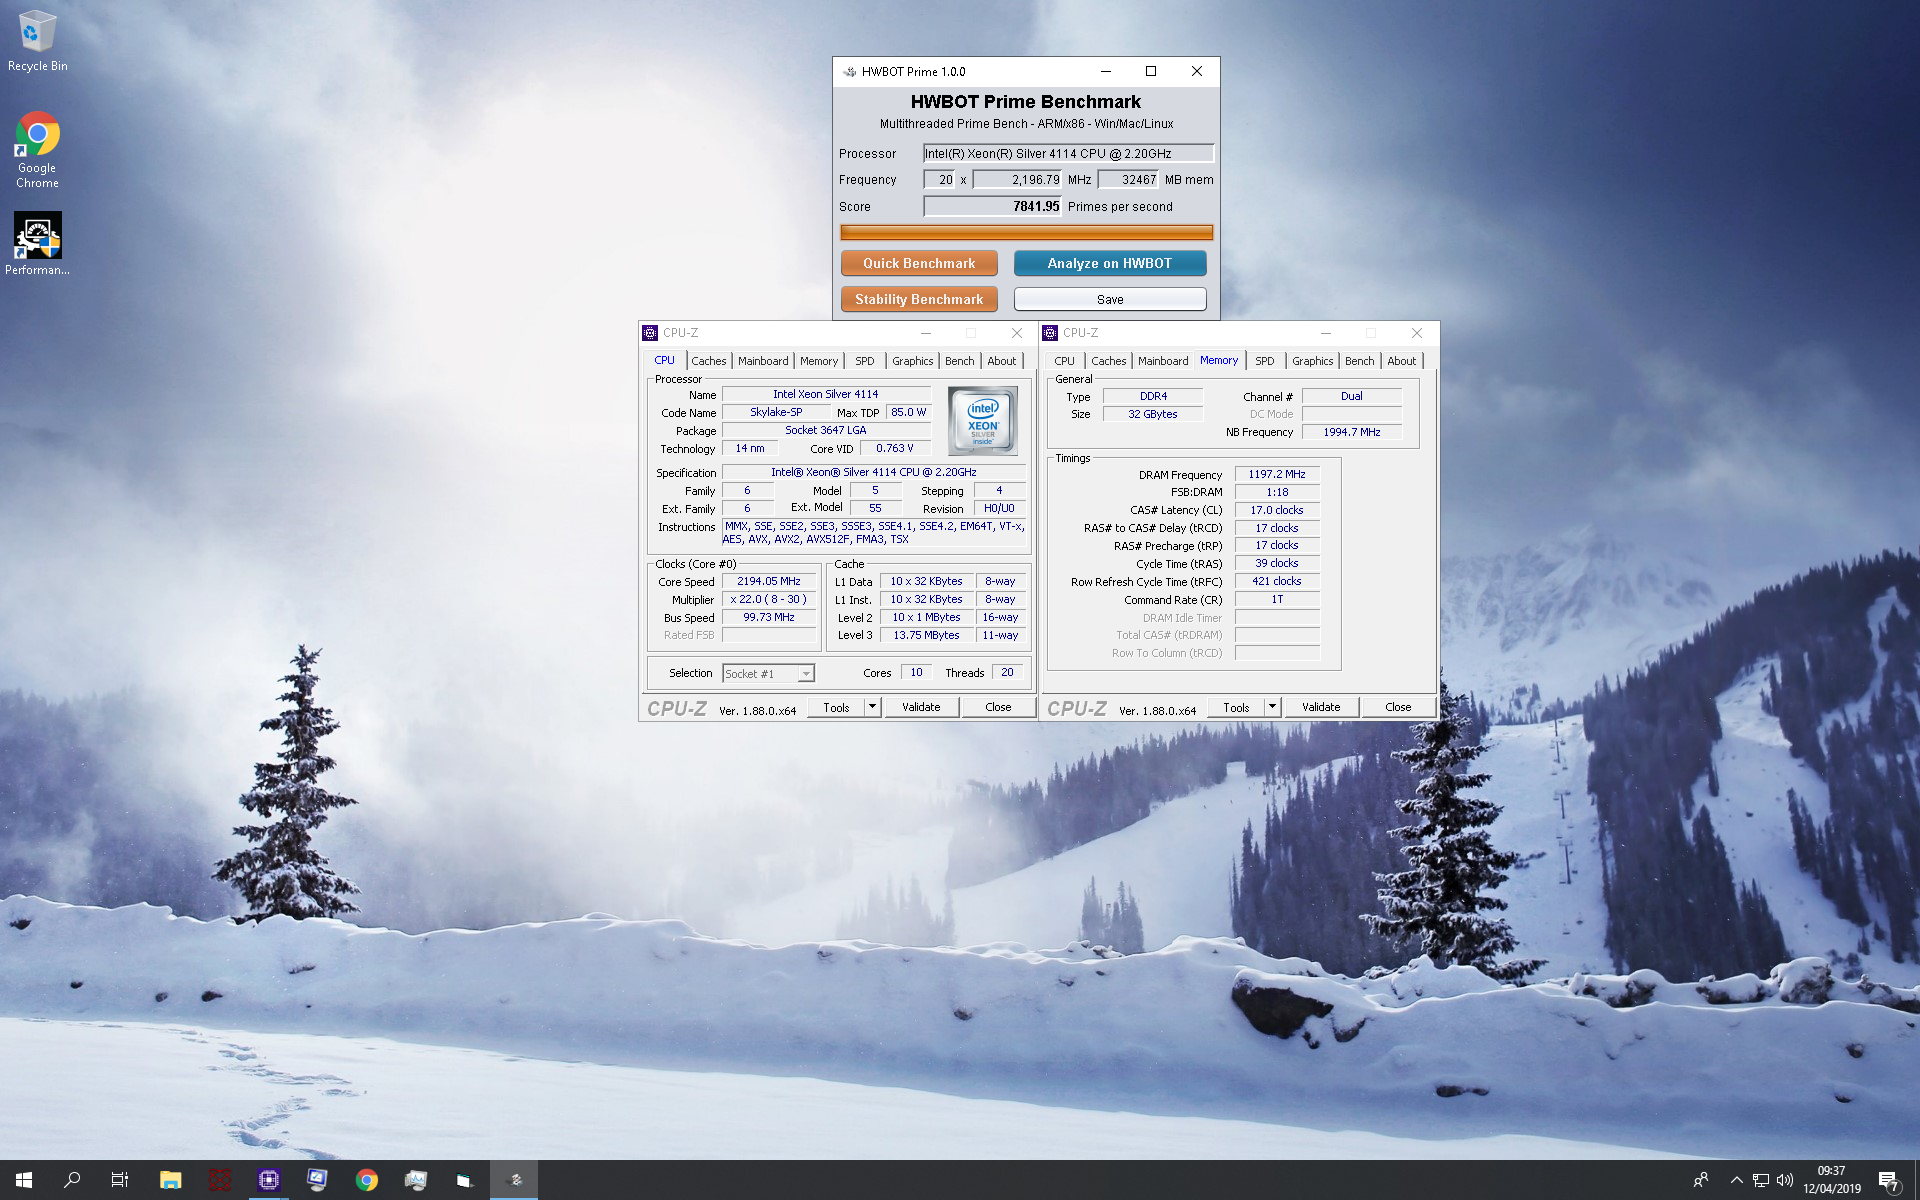
Task: Open Graphics tab in left CPU-Z window
Action: click(912, 361)
